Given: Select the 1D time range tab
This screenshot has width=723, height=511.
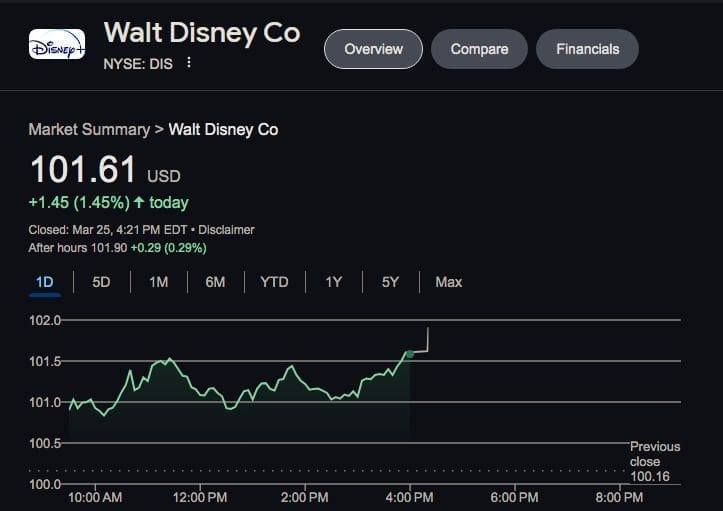Looking at the screenshot, I should point(44,282).
